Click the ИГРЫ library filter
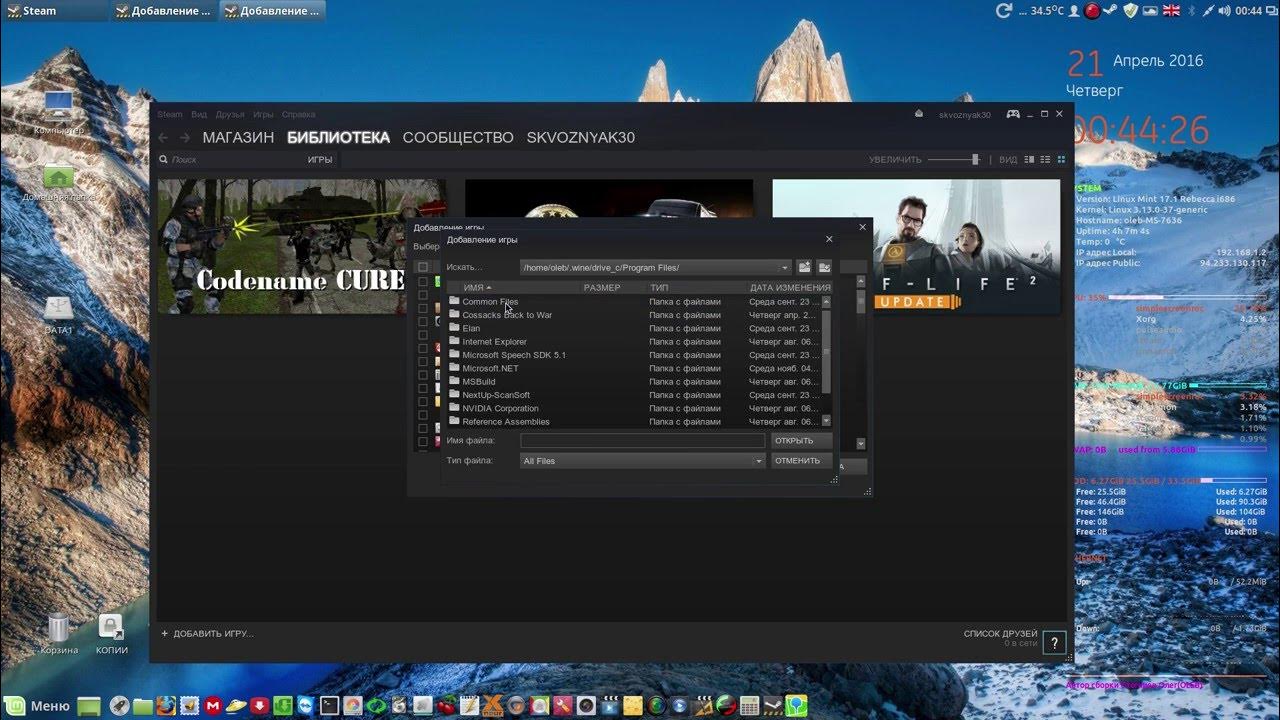The image size is (1280, 720). [x=320, y=160]
